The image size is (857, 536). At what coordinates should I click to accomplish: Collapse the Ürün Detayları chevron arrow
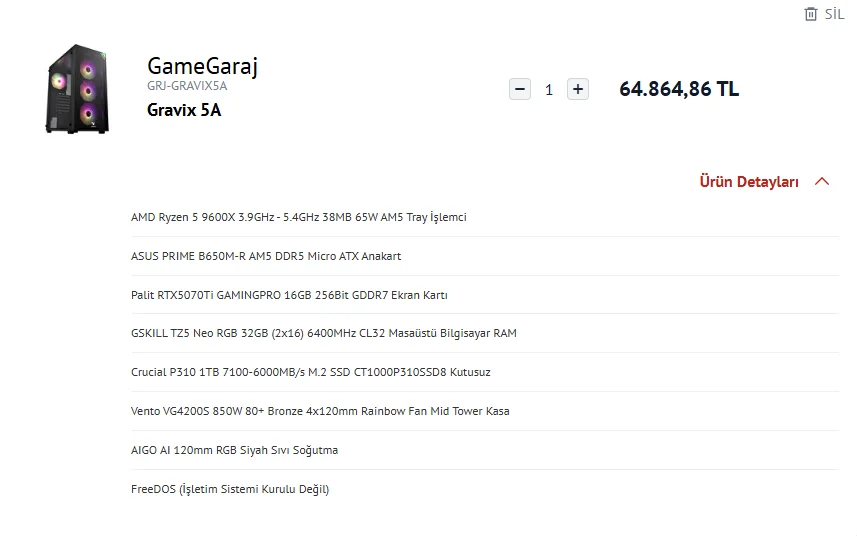[x=822, y=182]
